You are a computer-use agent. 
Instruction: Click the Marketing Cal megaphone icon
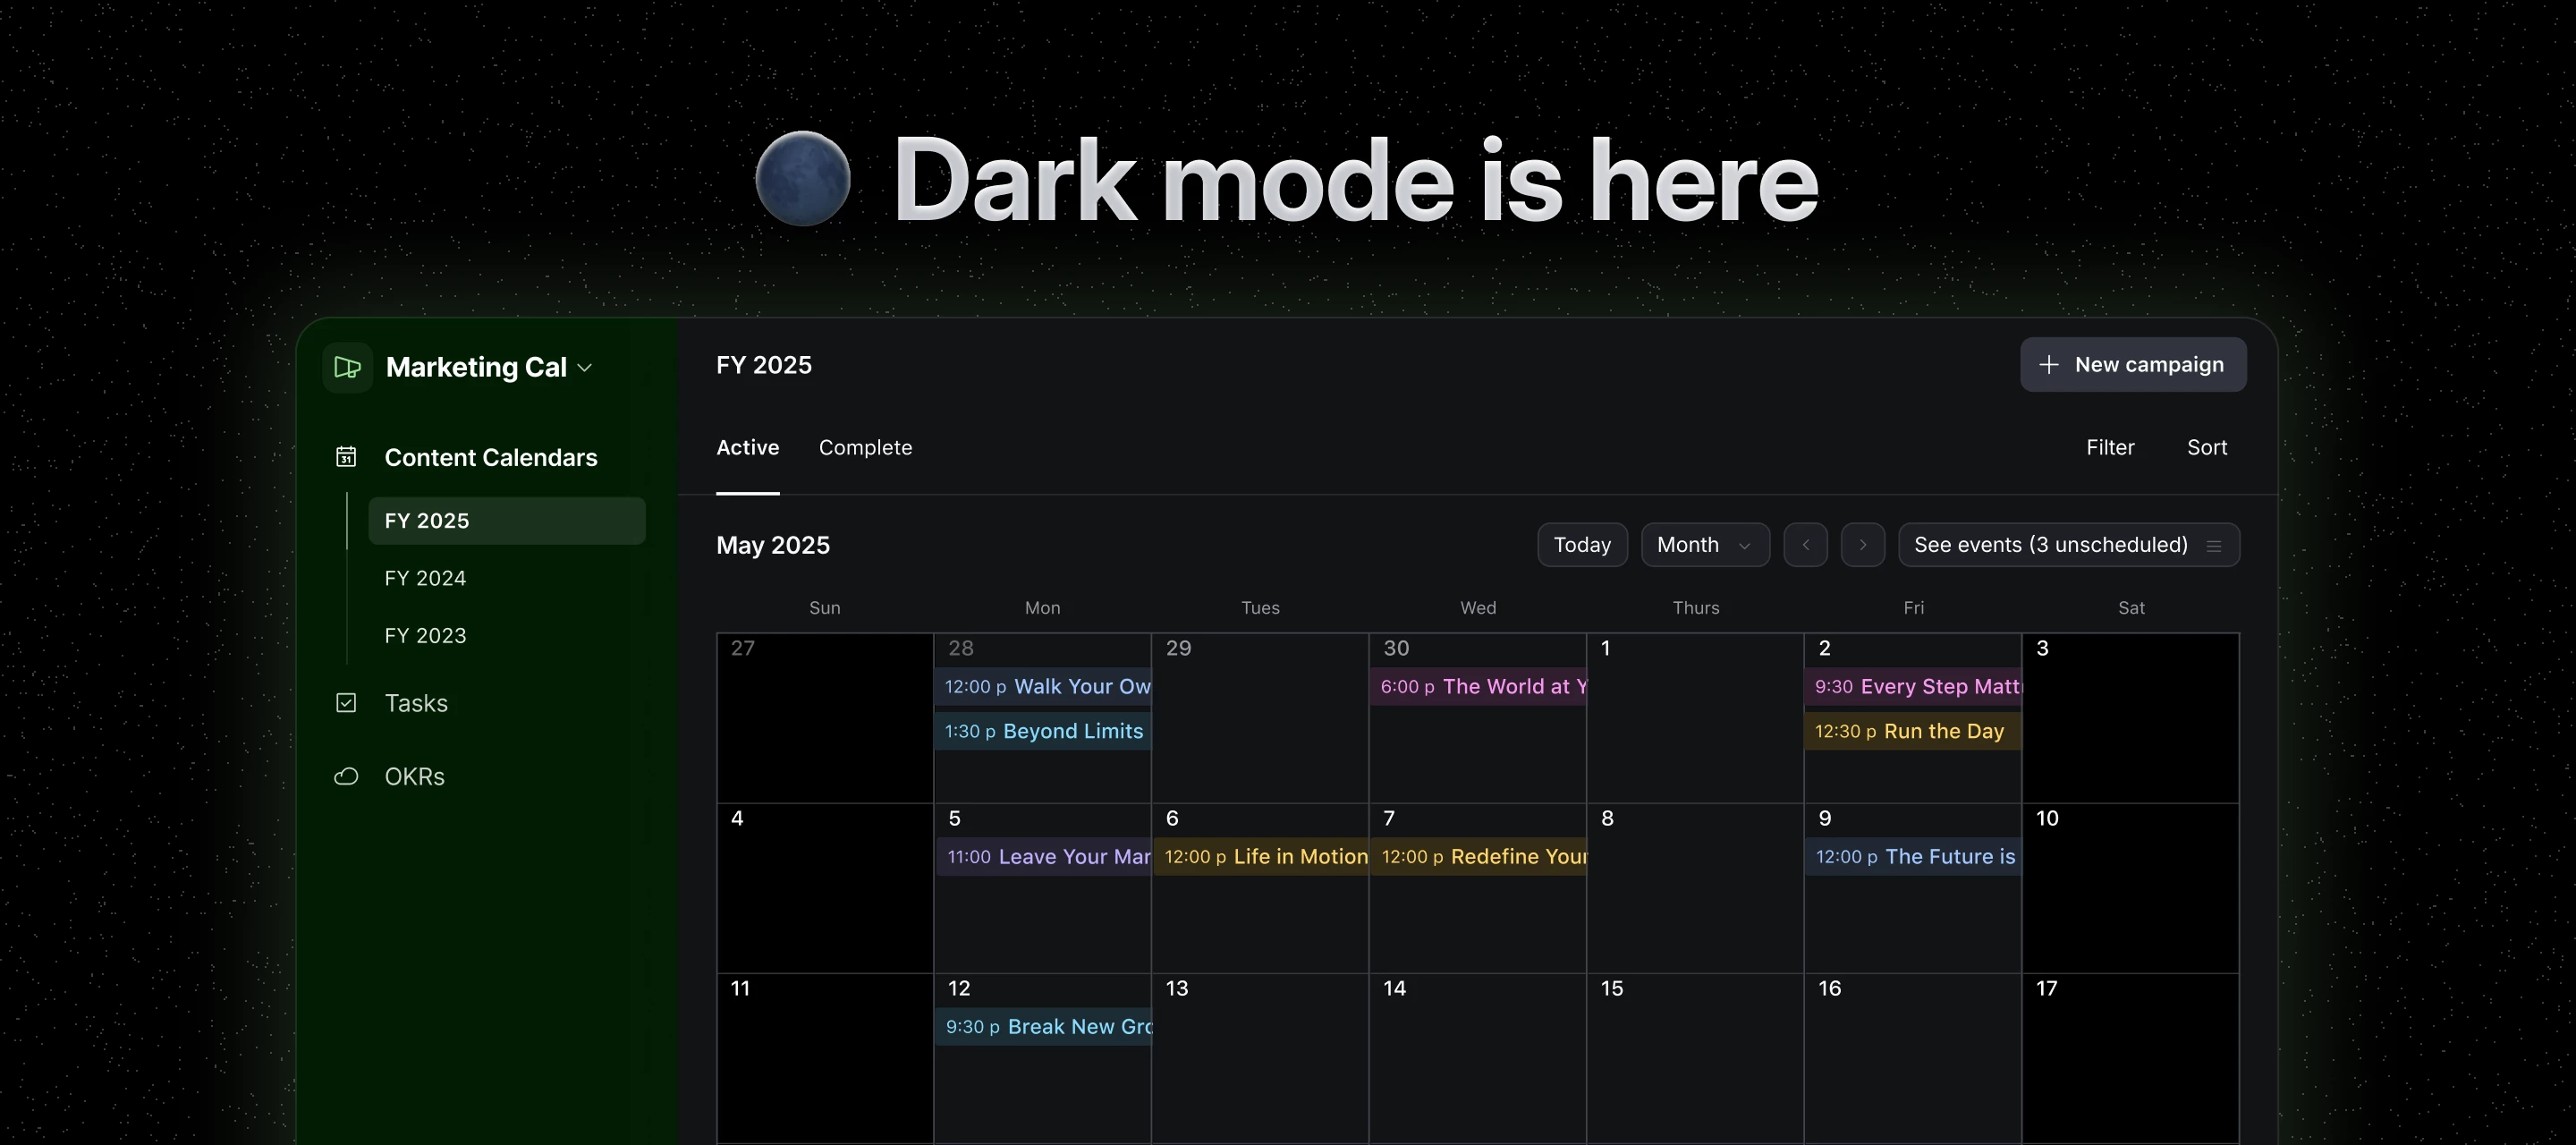(x=346, y=367)
